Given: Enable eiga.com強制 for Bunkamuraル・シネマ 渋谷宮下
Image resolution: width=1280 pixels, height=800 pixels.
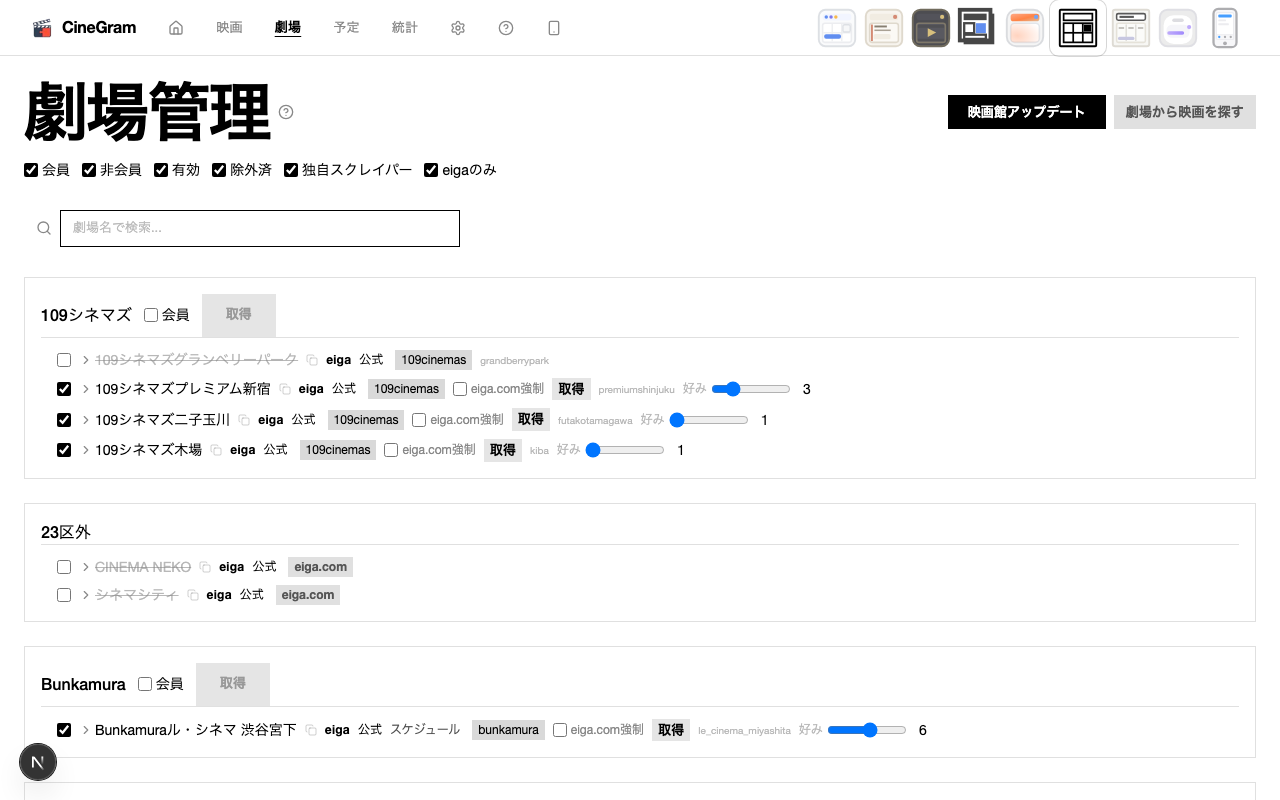Looking at the screenshot, I should pos(559,730).
